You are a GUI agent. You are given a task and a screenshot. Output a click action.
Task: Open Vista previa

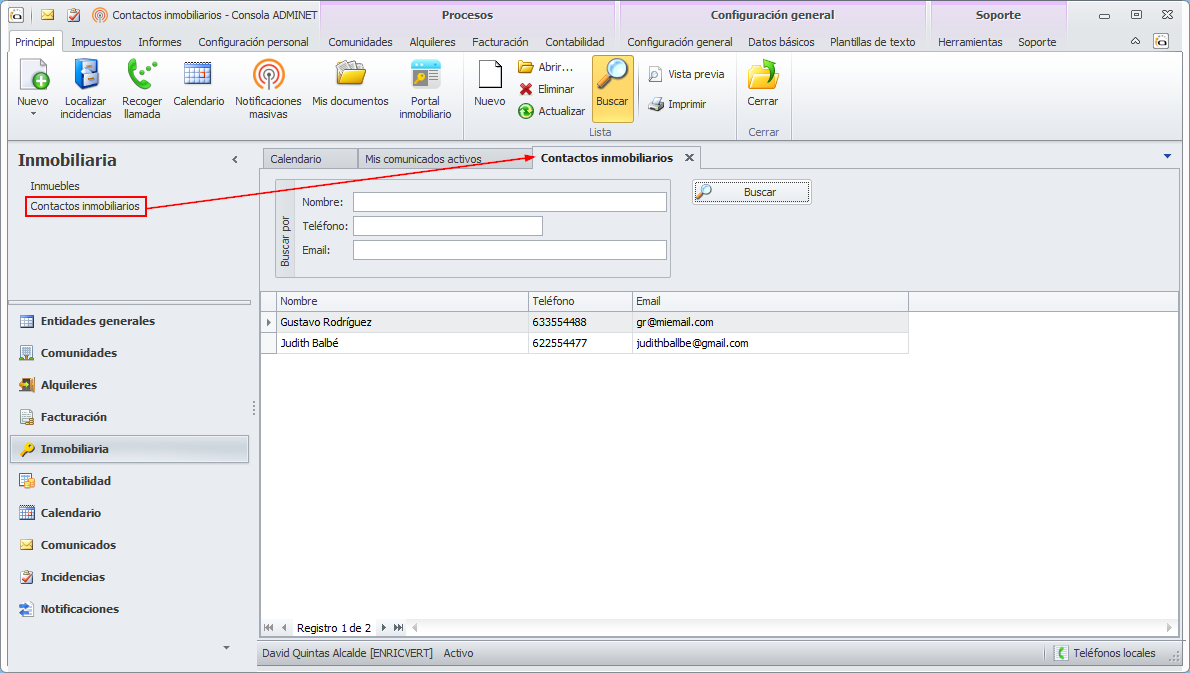point(686,74)
